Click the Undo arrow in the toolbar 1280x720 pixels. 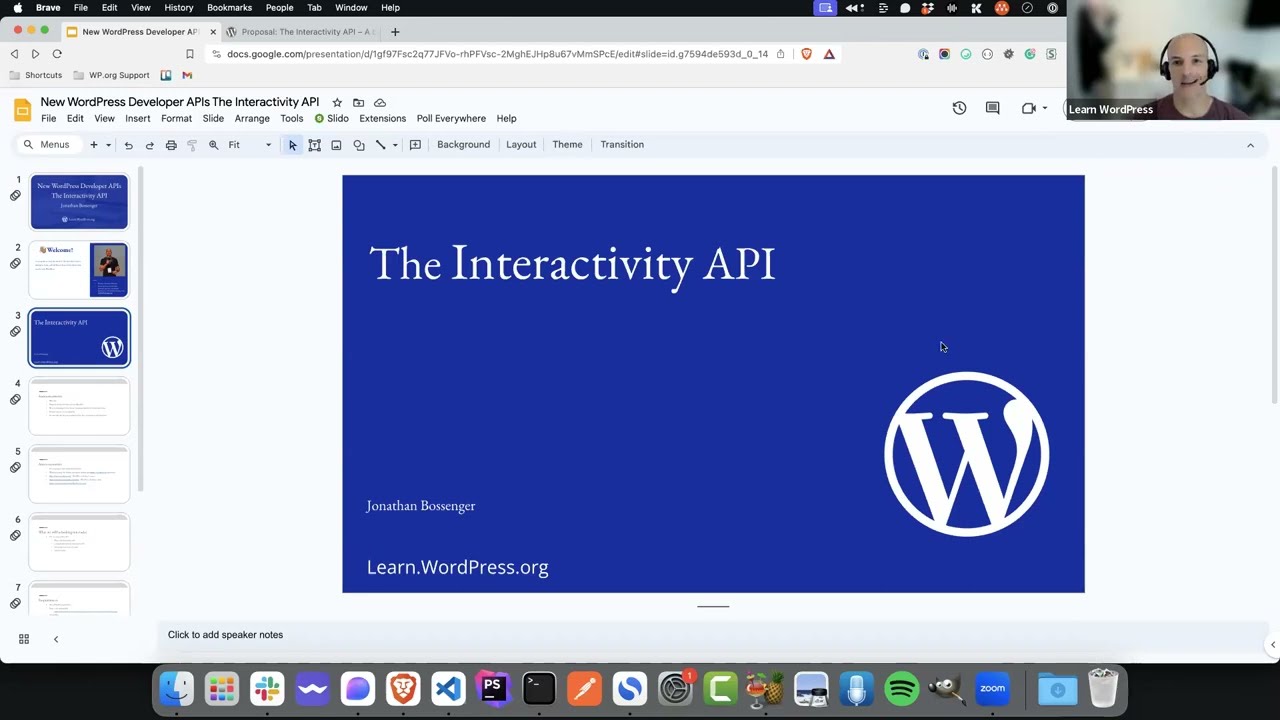[x=128, y=145]
